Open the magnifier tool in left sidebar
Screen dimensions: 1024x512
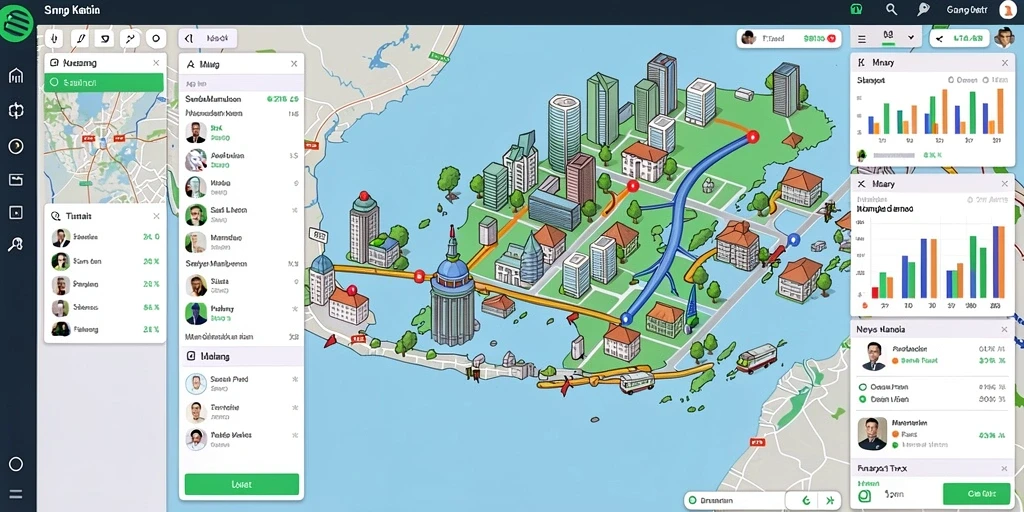[x=16, y=245]
